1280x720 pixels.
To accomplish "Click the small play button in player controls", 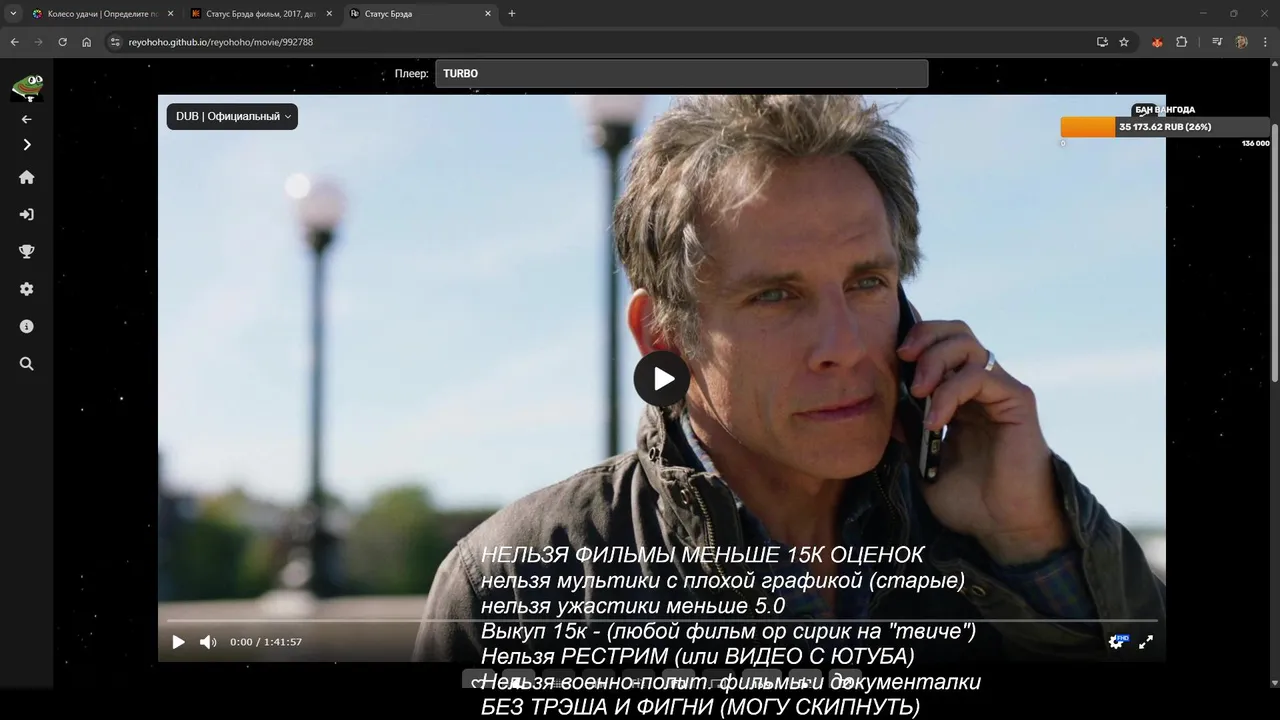I will tap(178, 642).
